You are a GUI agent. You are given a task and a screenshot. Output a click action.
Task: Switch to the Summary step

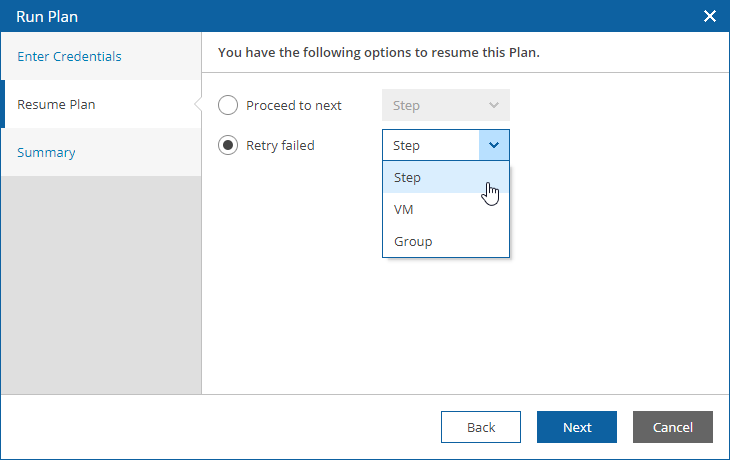pyautogui.click(x=46, y=153)
